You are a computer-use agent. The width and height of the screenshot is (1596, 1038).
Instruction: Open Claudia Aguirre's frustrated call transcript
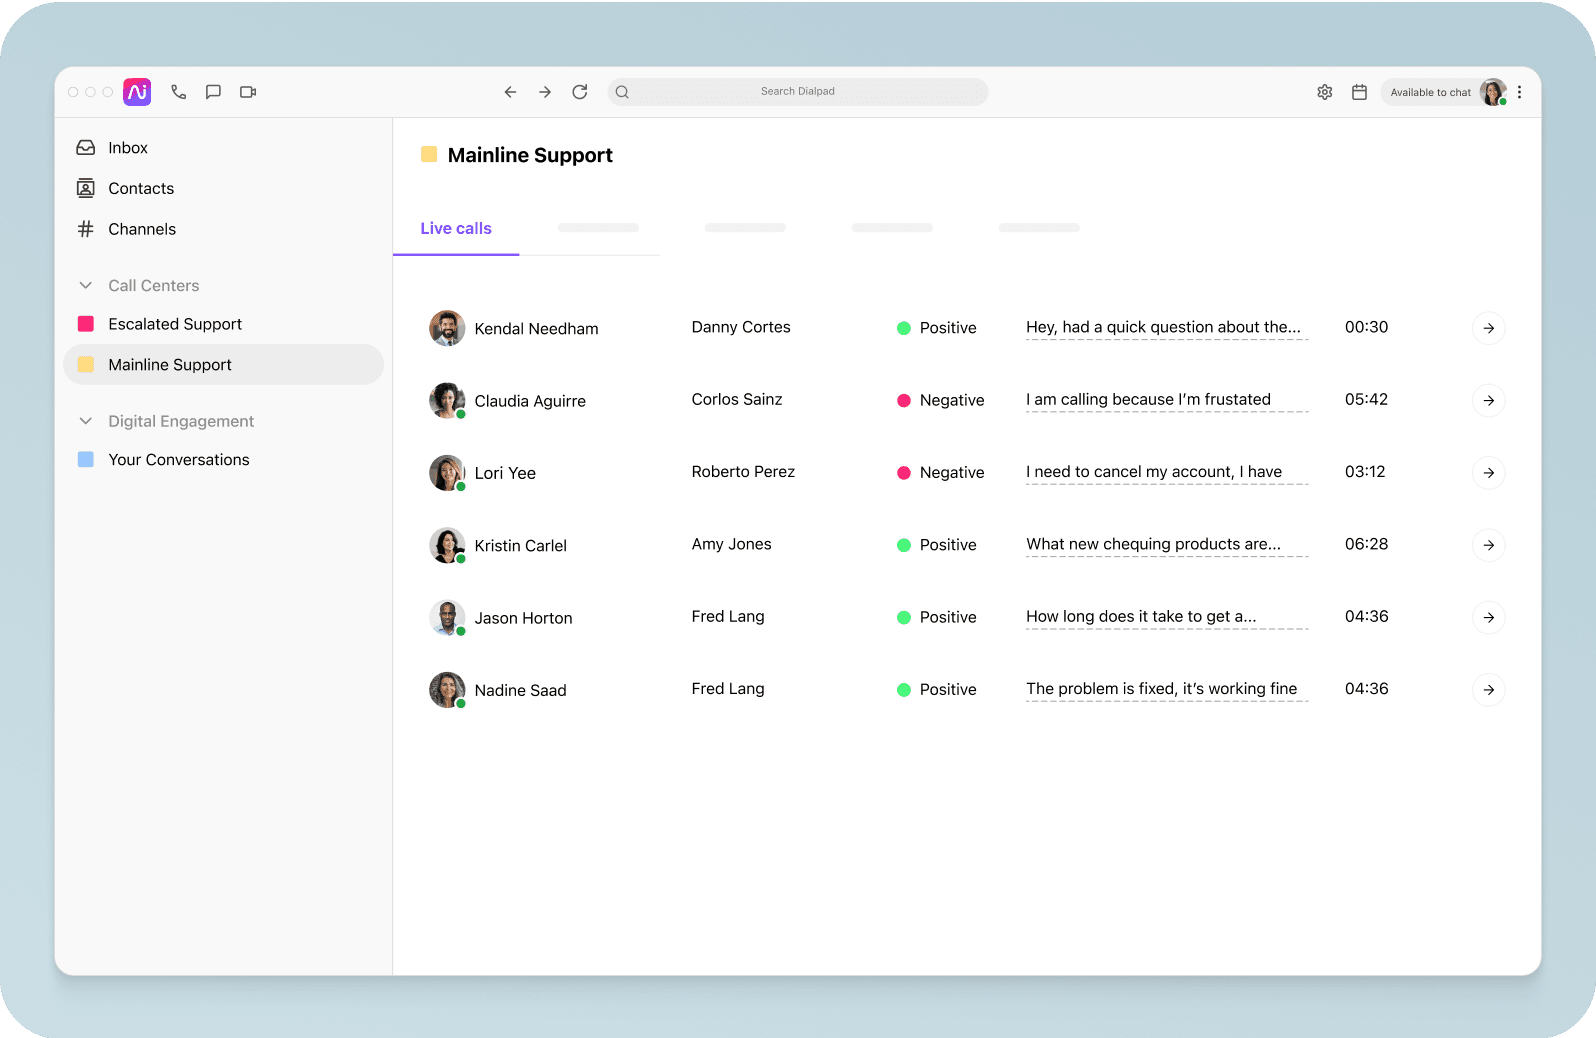tap(1148, 400)
